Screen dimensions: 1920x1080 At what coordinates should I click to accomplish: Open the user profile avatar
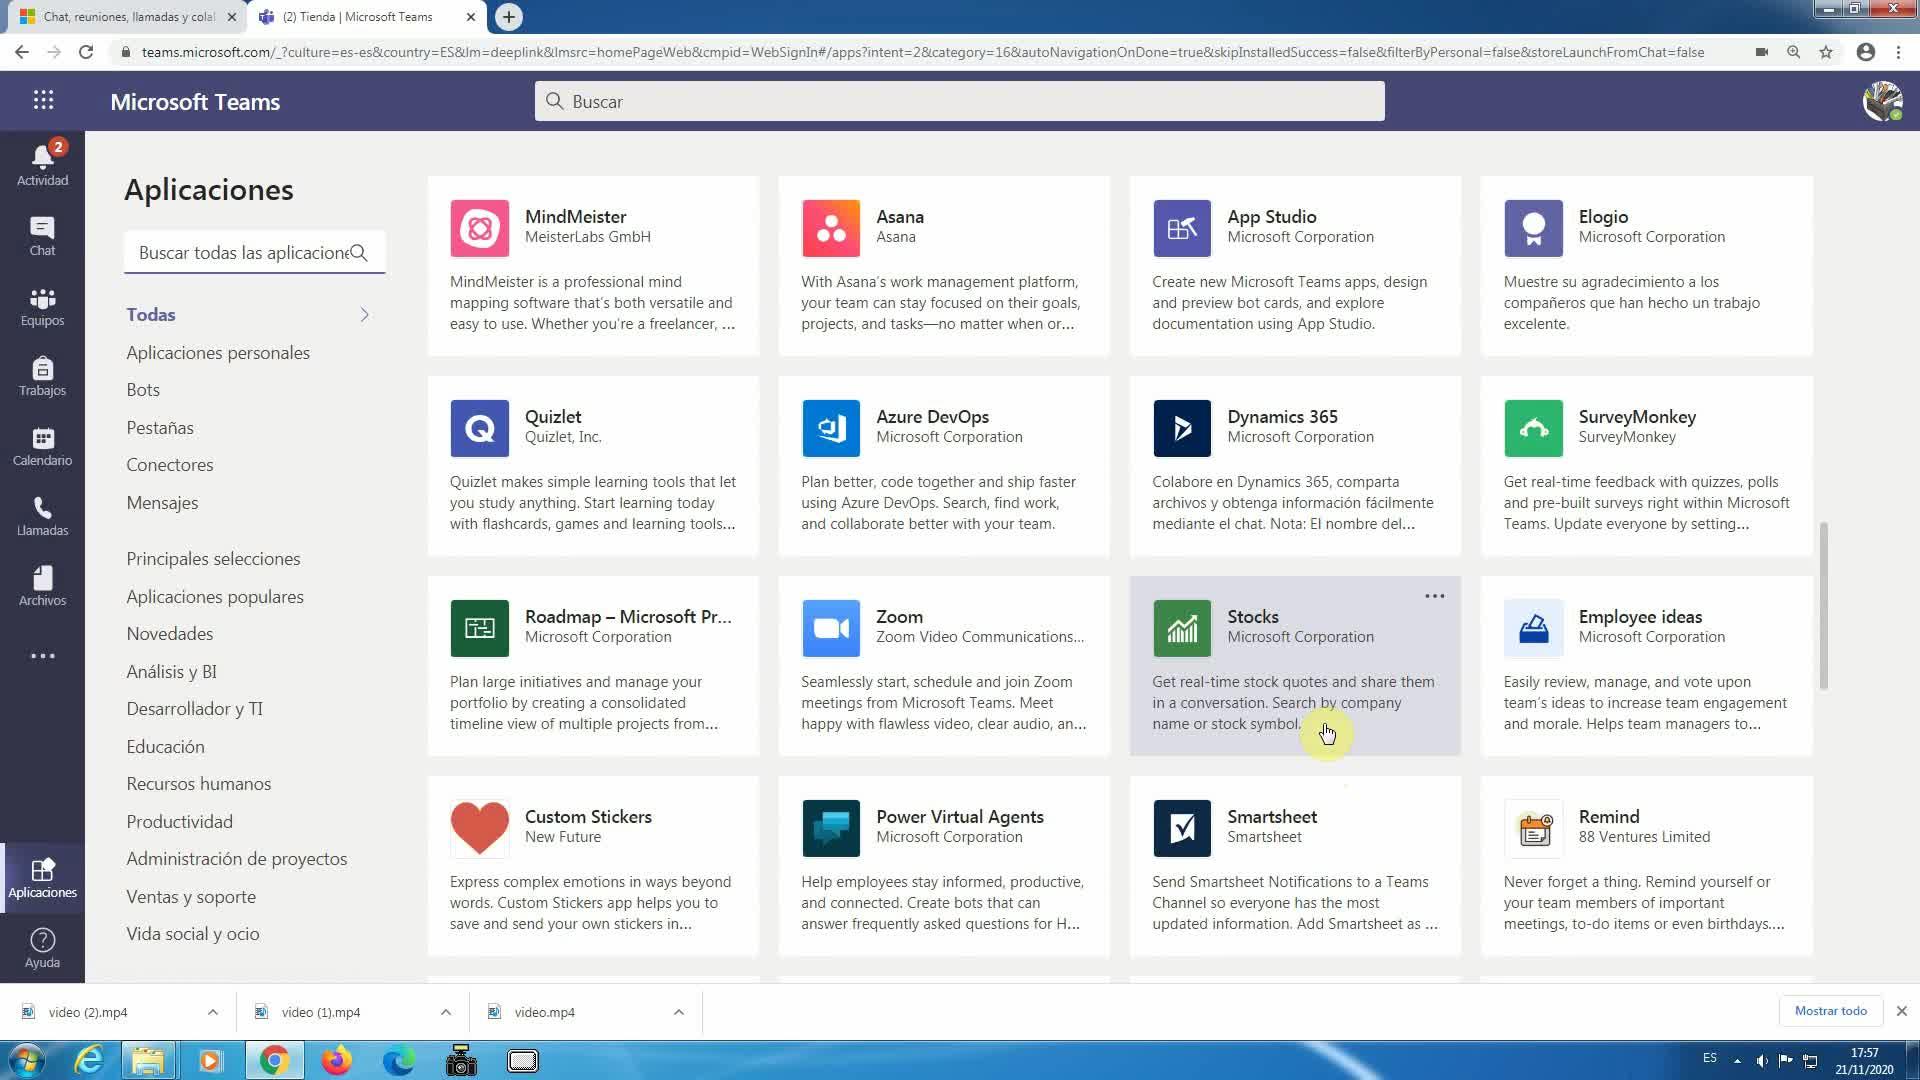1882,101
